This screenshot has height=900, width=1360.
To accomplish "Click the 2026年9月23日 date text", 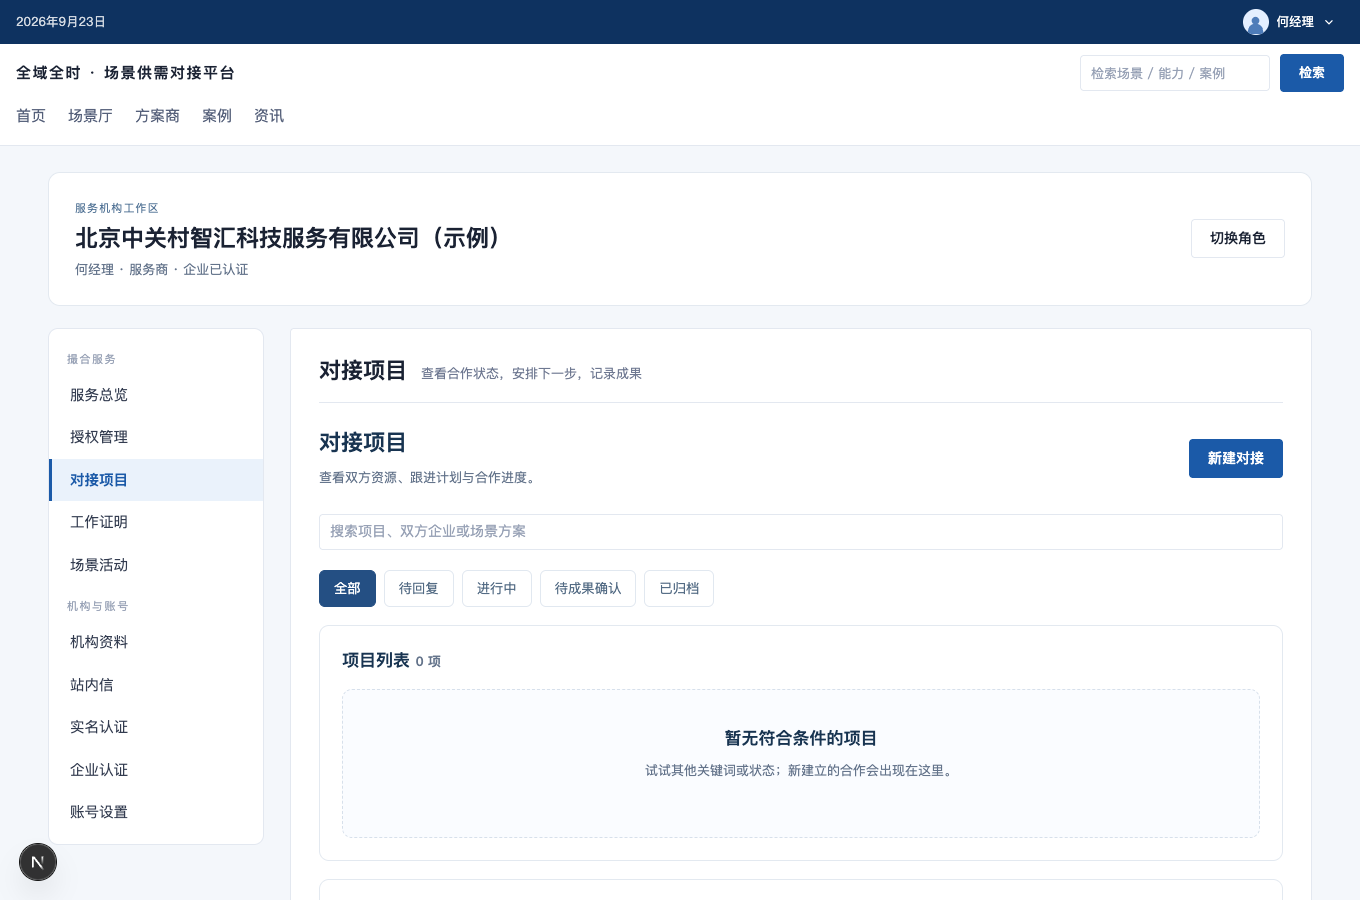I will click(x=61, y=22).
